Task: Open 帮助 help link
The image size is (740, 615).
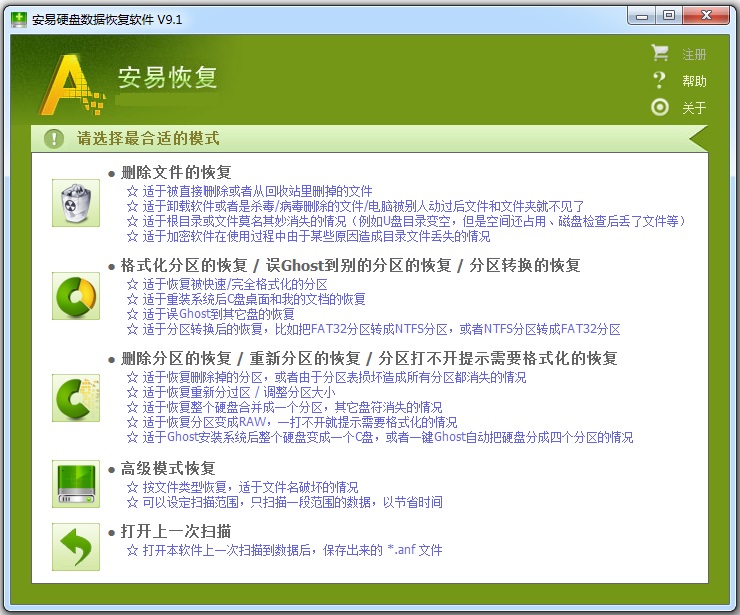Action: (x=694, y=81)
